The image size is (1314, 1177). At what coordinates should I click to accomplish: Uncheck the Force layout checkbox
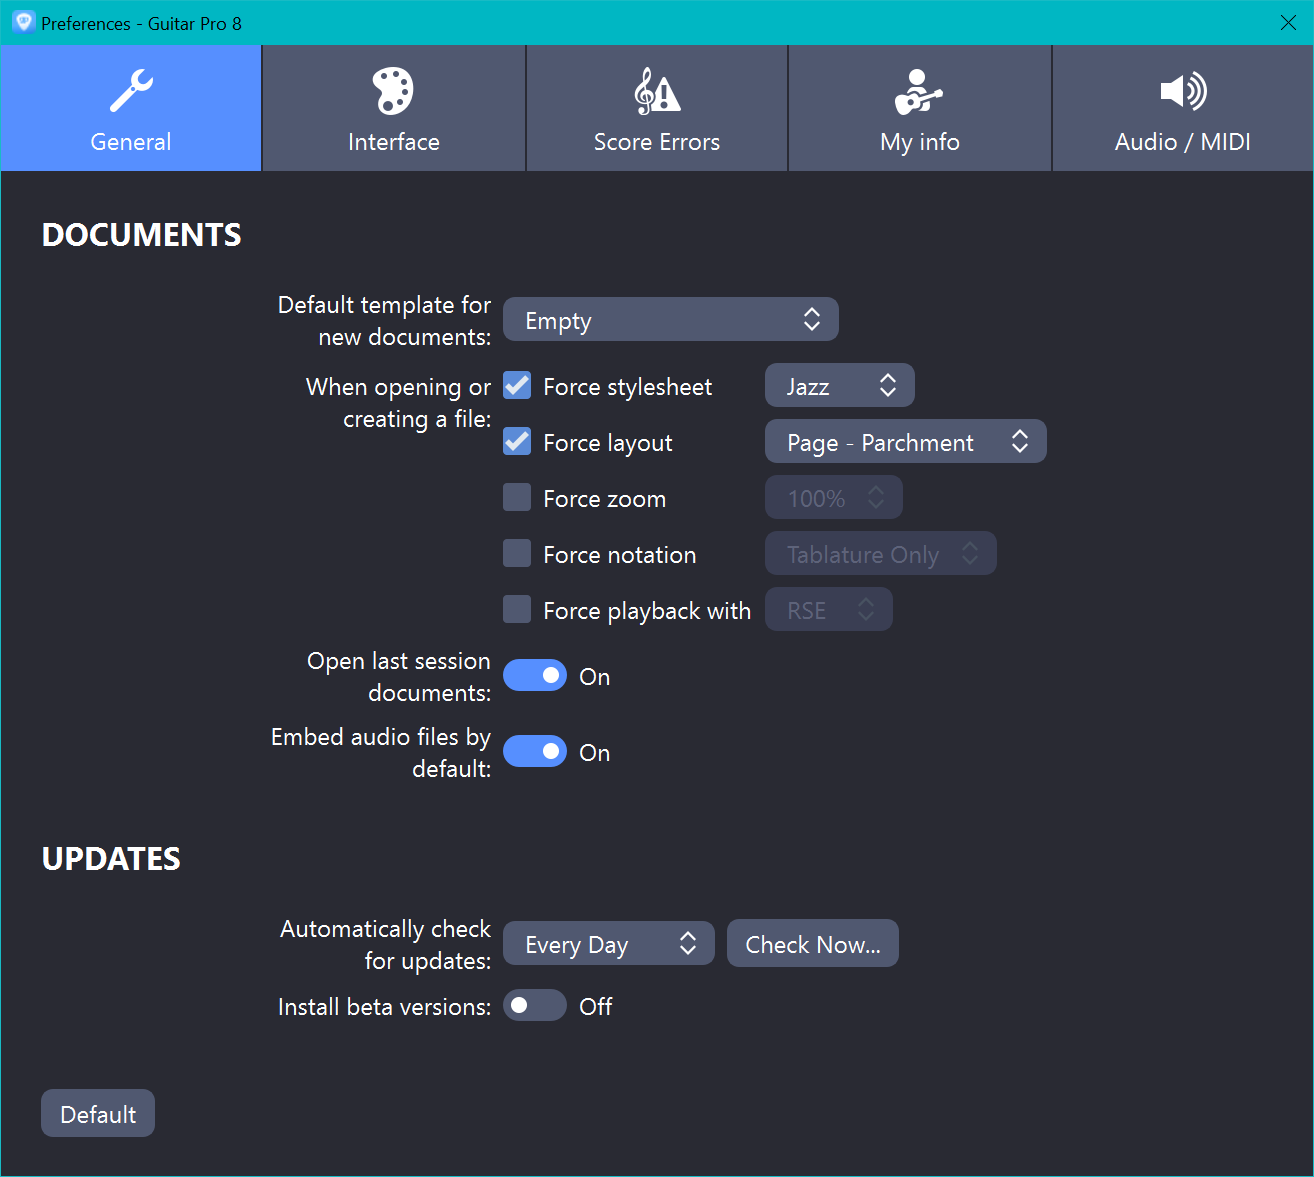click(517, 441)
